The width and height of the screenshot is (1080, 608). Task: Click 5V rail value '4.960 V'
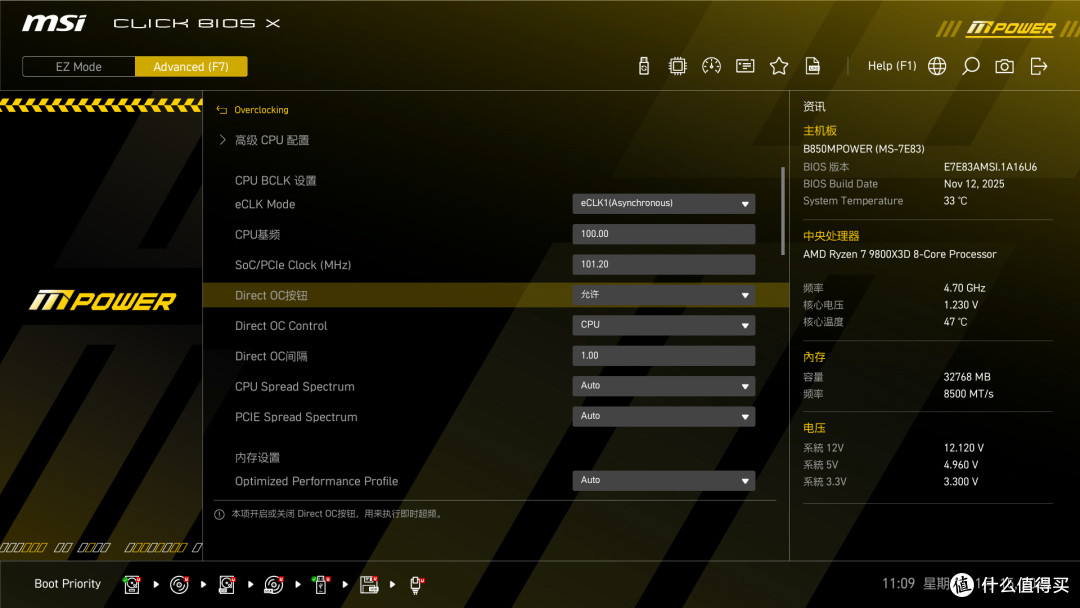[x=961, y=465]
